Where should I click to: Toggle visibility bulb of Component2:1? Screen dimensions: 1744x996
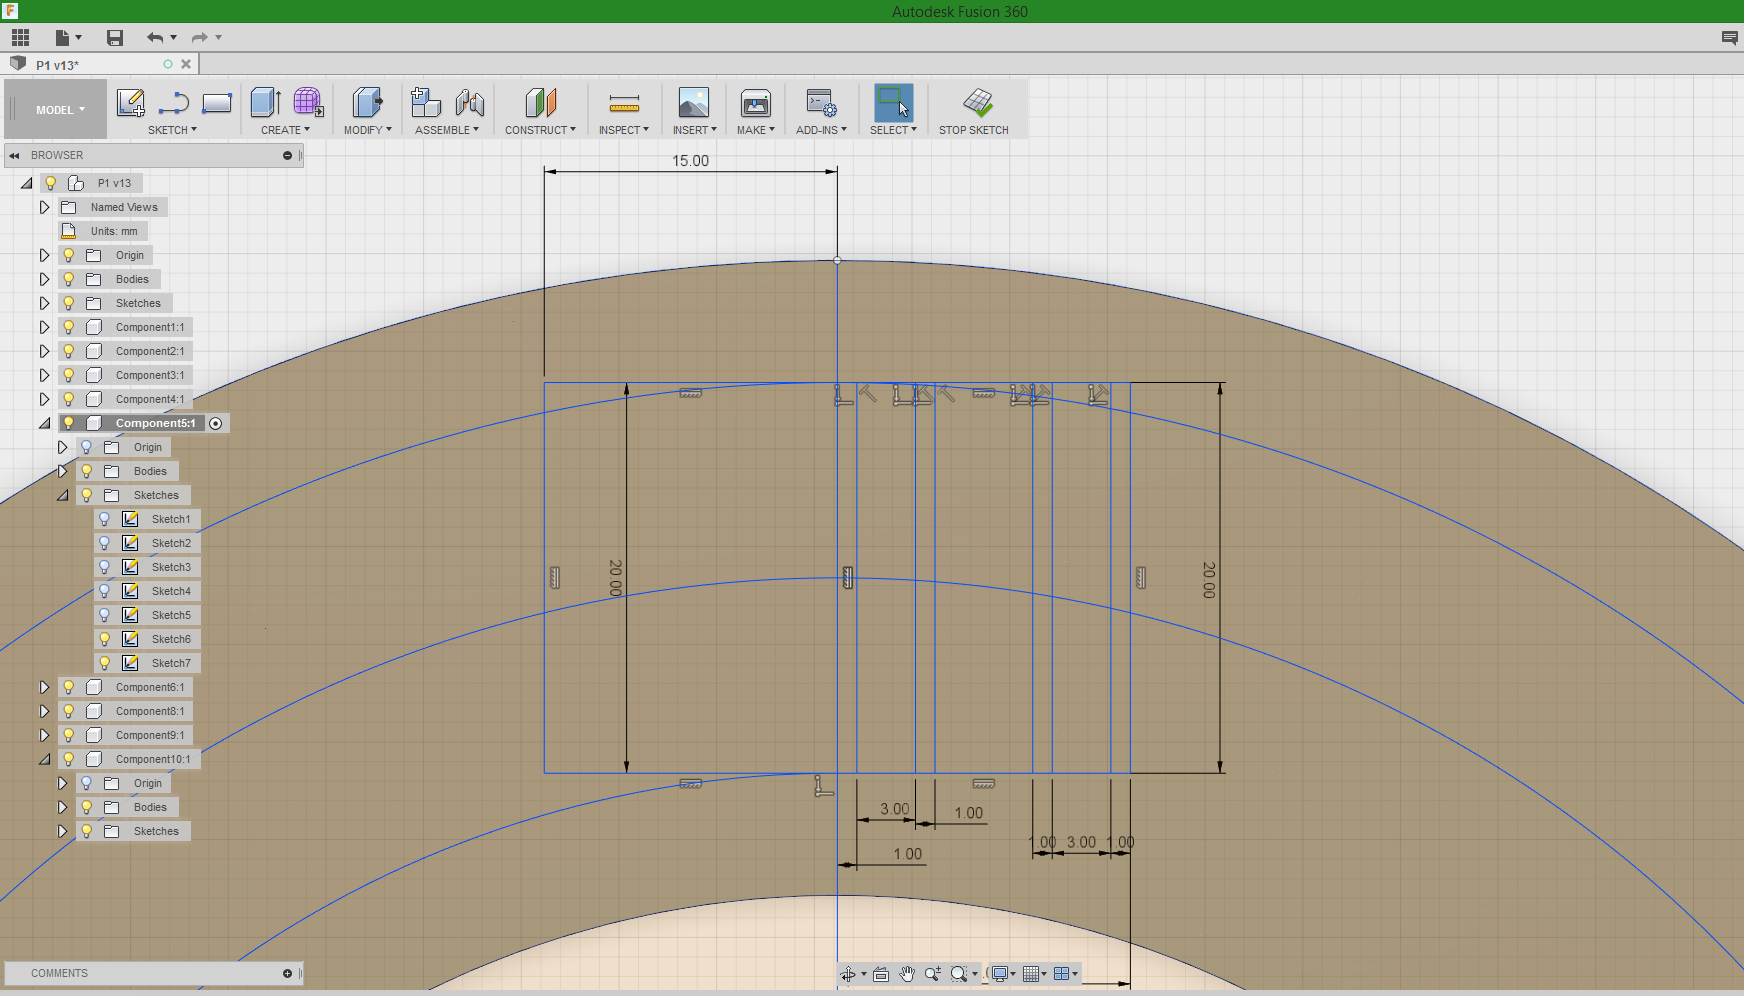[69, 351]
